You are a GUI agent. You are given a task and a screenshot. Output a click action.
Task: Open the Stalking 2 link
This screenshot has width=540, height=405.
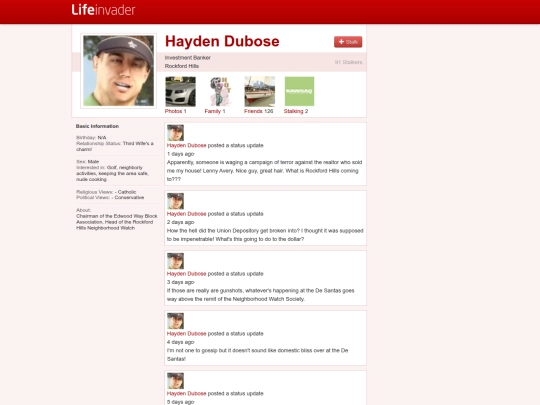(296, 111)
